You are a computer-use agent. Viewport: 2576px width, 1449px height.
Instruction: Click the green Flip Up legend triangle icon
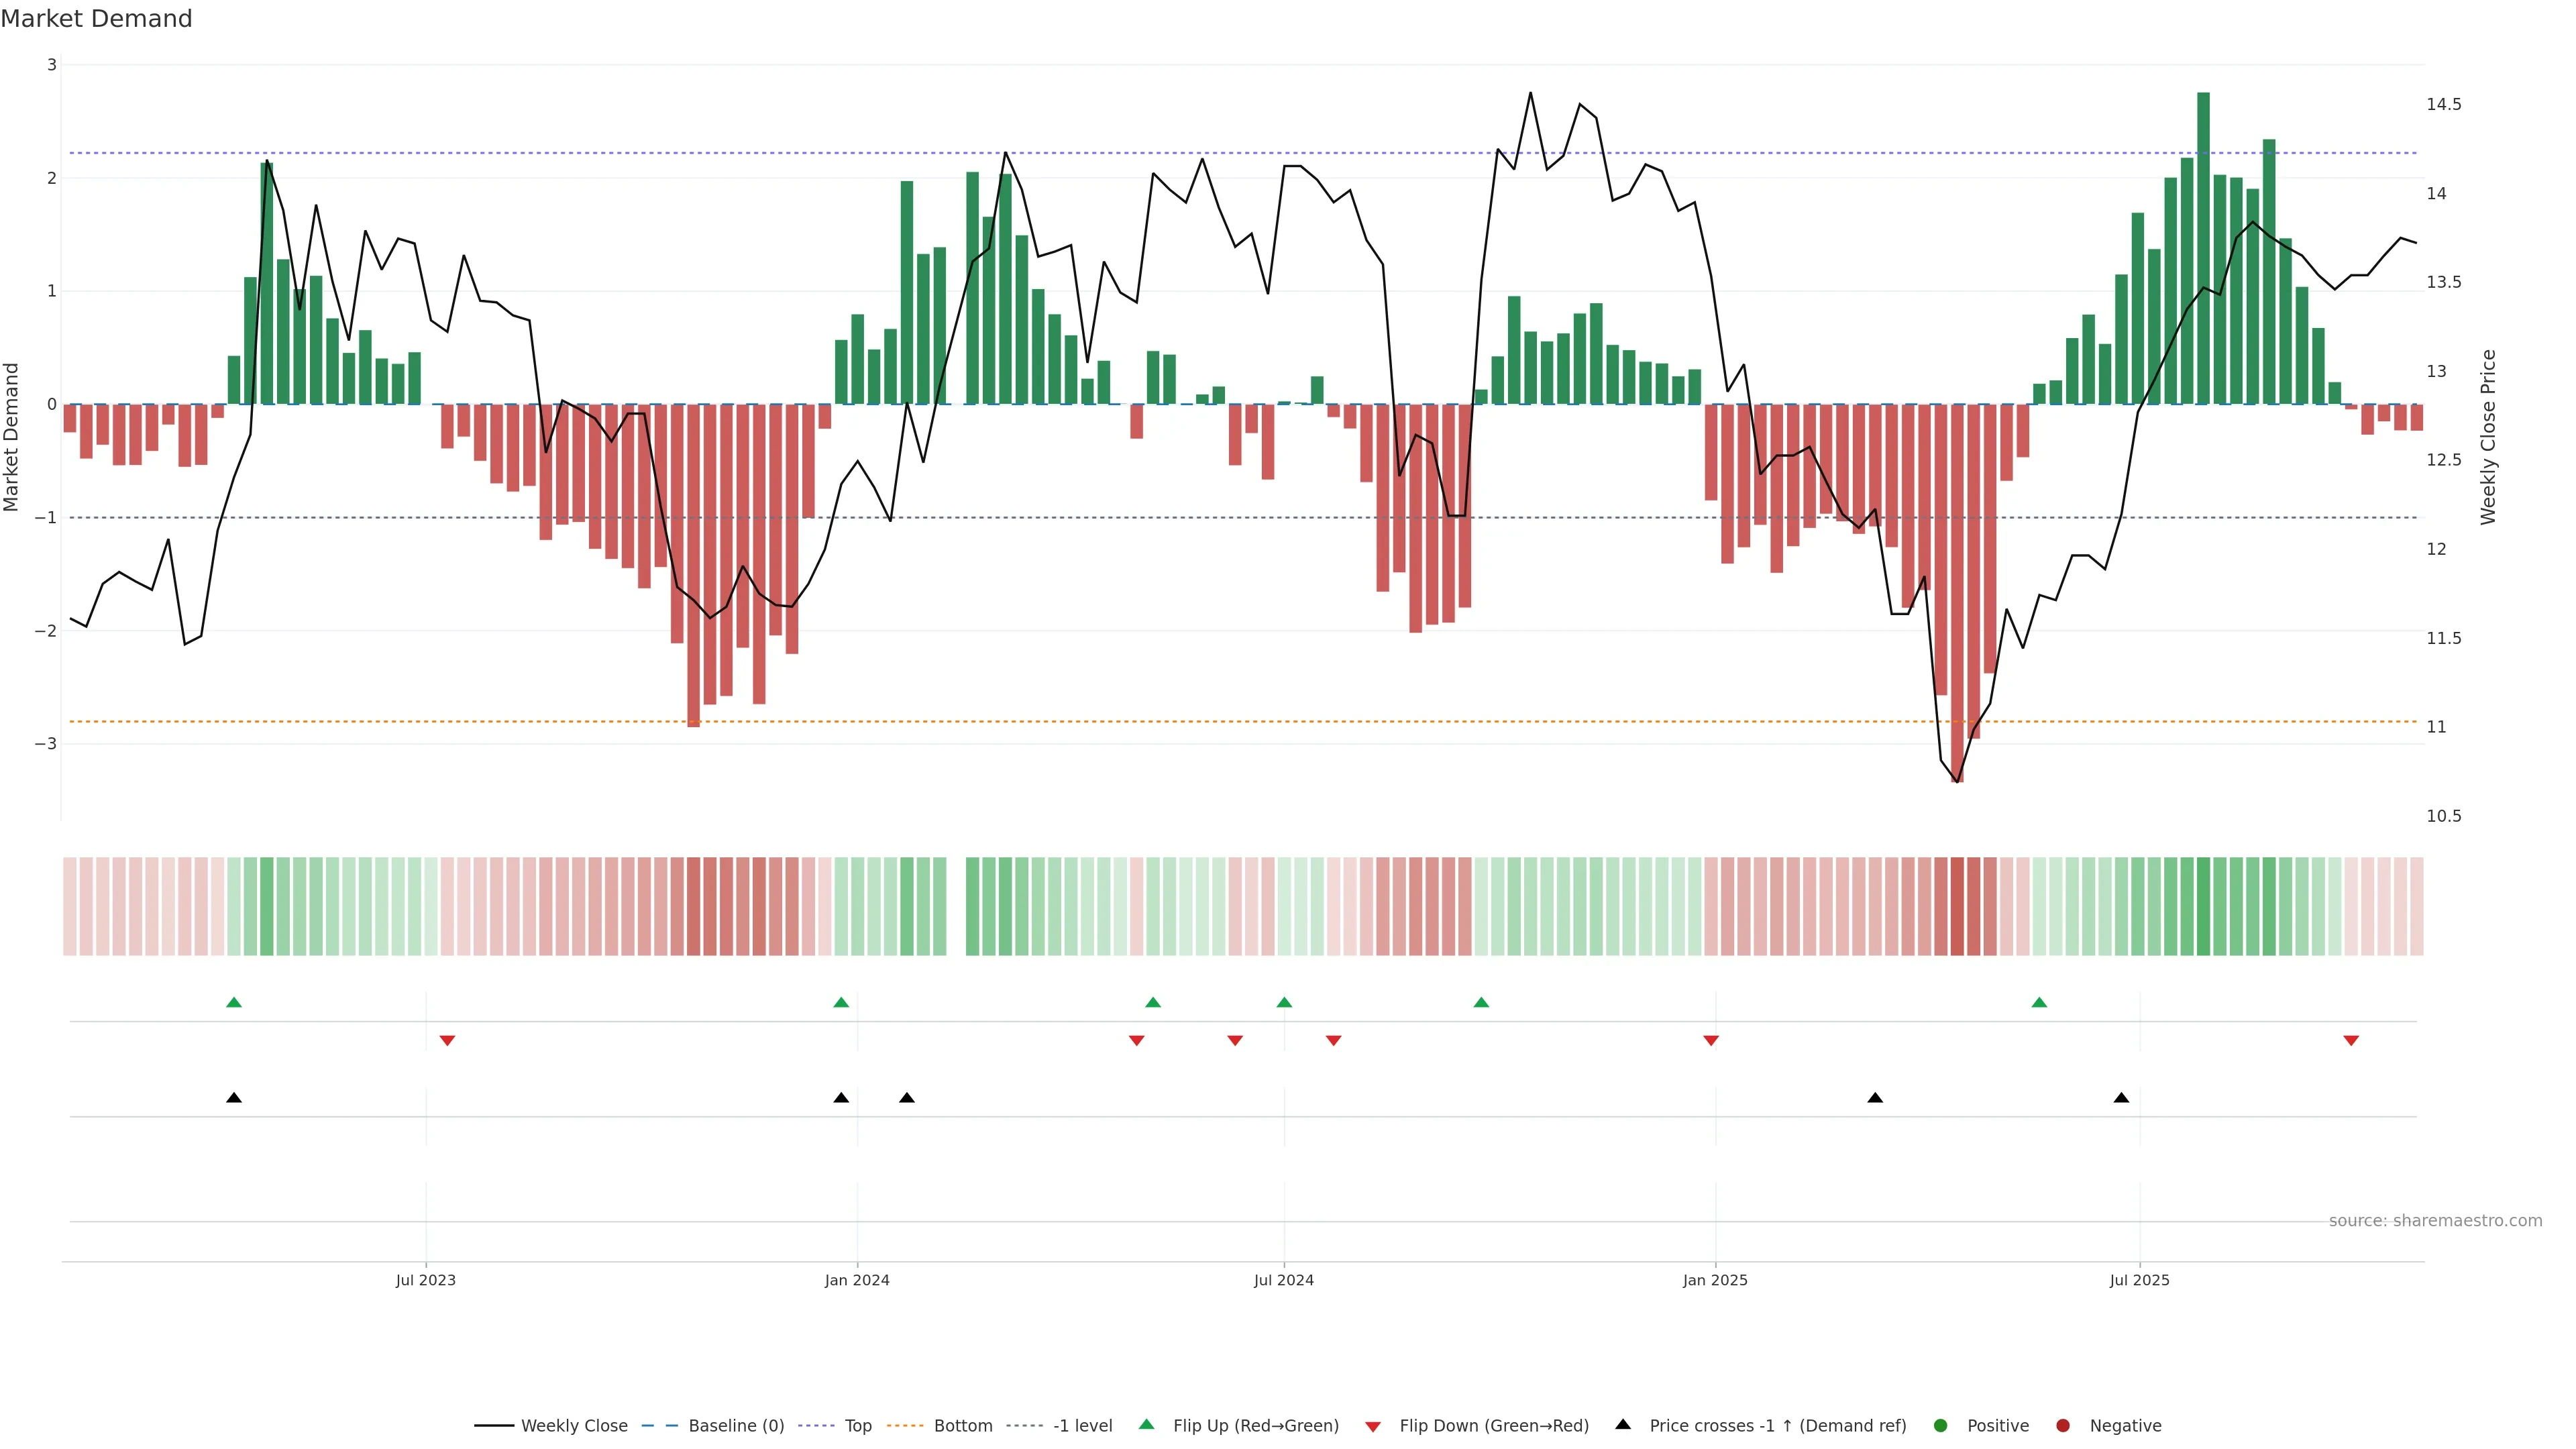point(1146,1424)
